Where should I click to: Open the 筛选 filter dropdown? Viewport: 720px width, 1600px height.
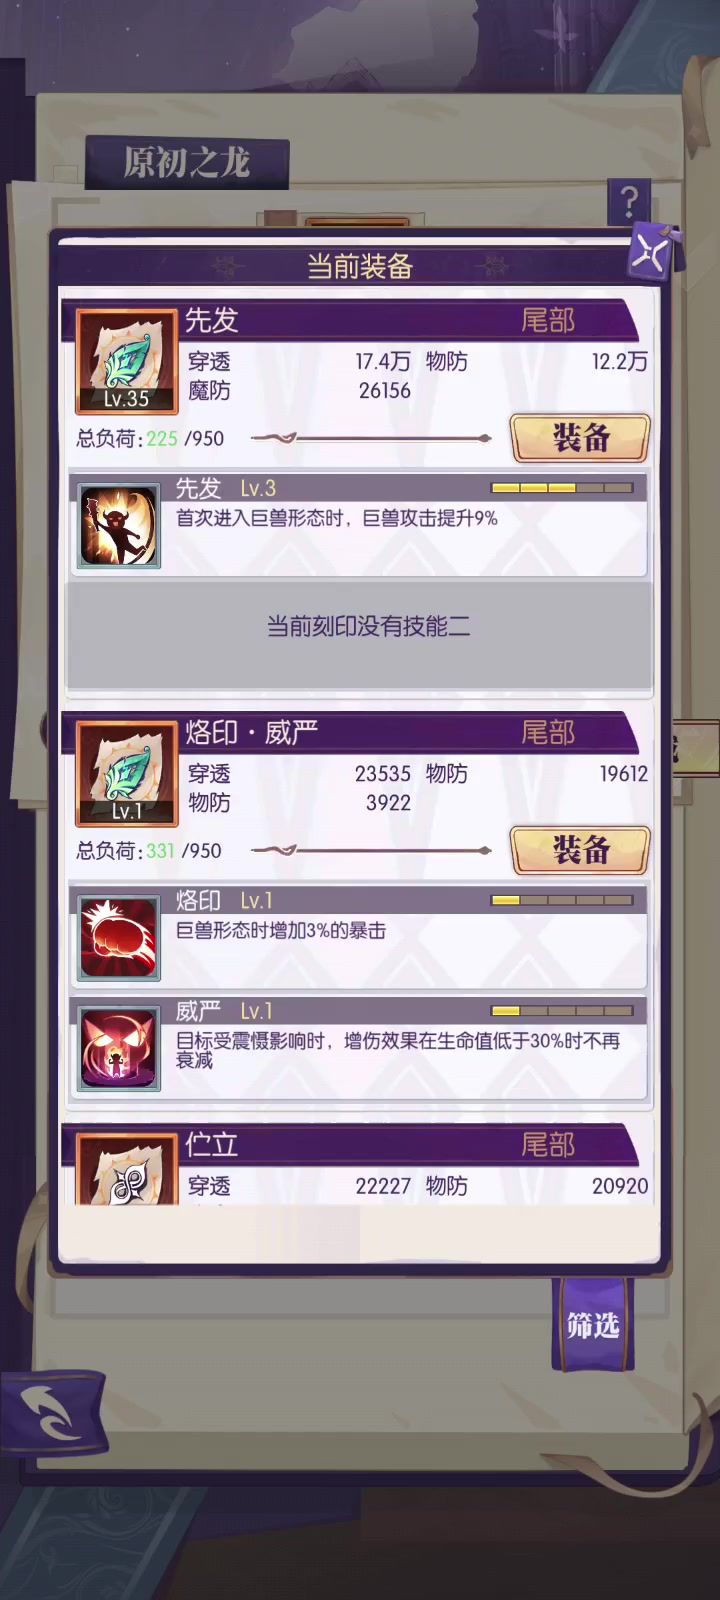point(593,1325)
